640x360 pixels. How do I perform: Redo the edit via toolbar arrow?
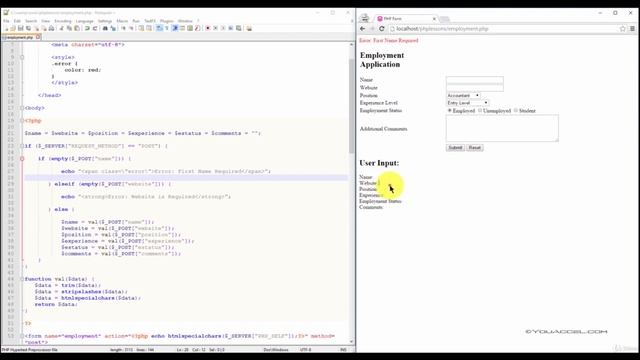click(95, 28)
